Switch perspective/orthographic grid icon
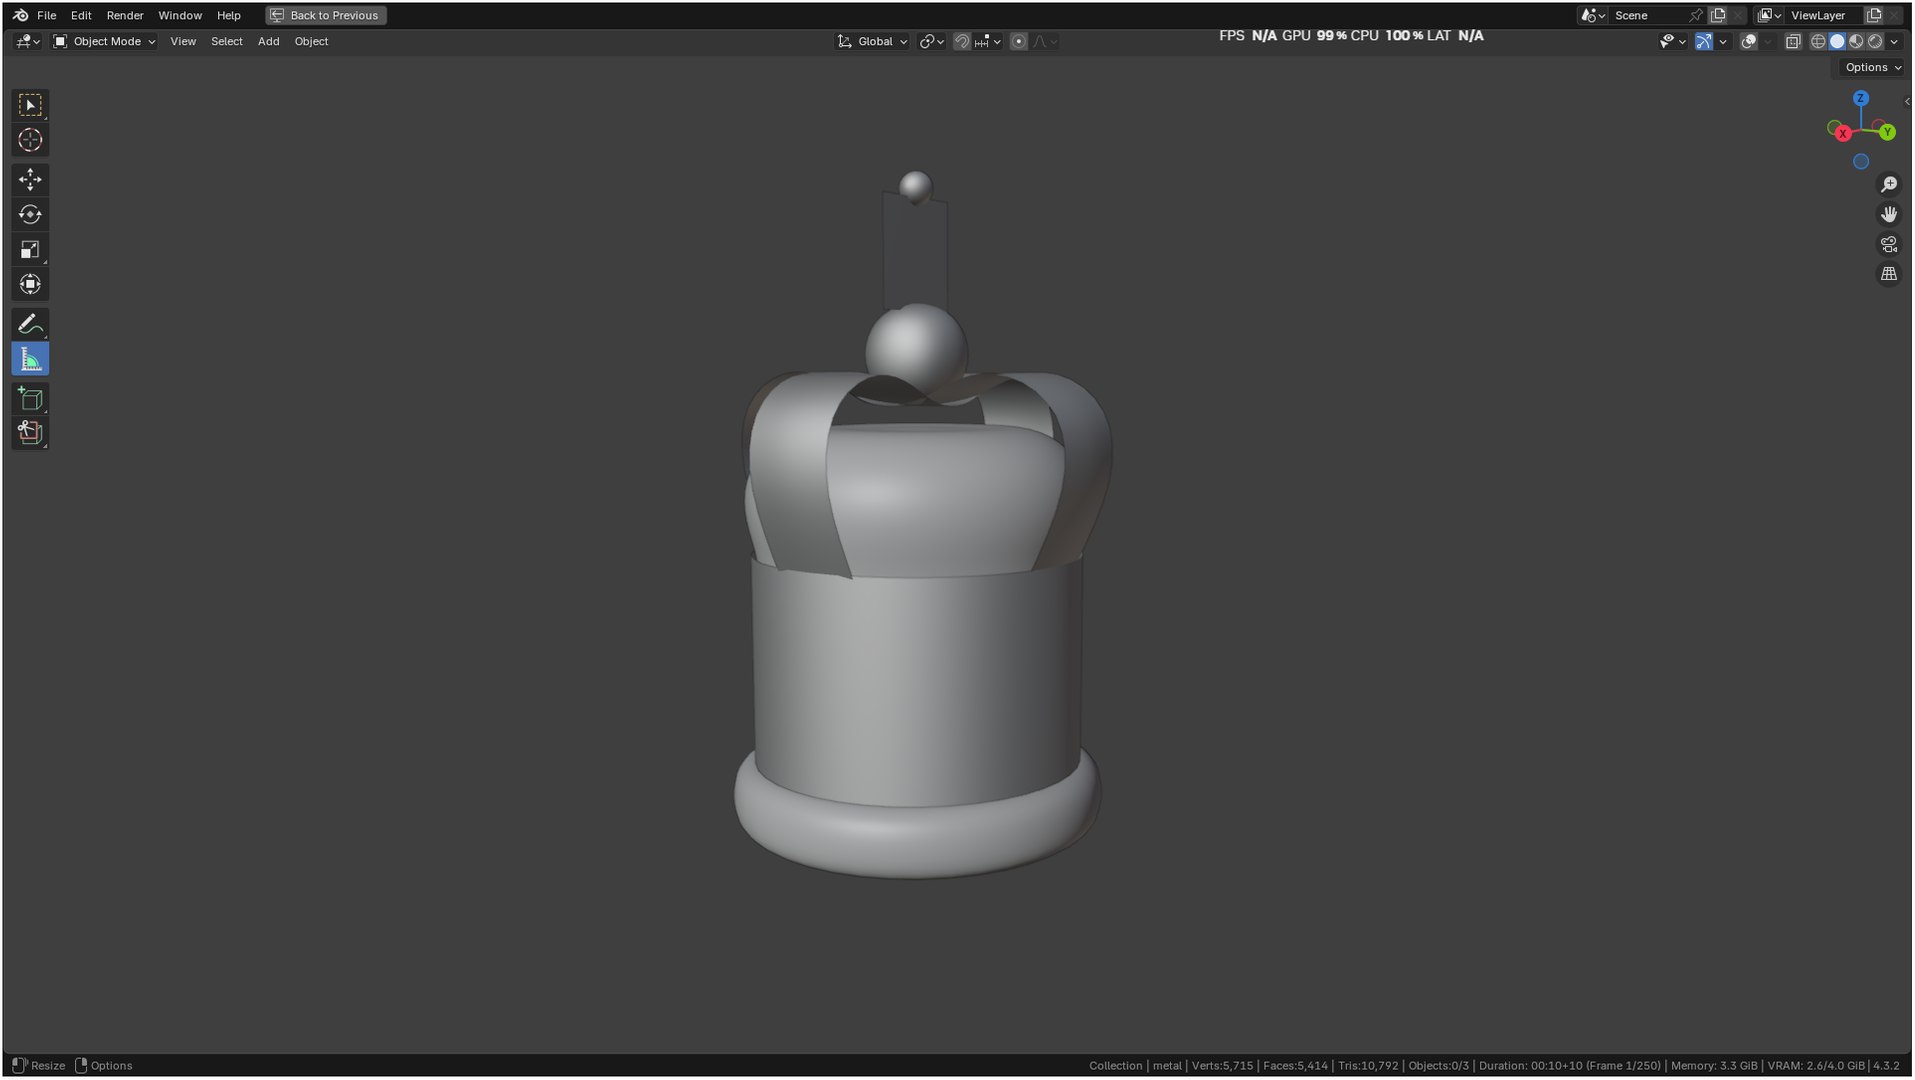The width and height of the screenshot is (1915, 1080). [1888, 274]
